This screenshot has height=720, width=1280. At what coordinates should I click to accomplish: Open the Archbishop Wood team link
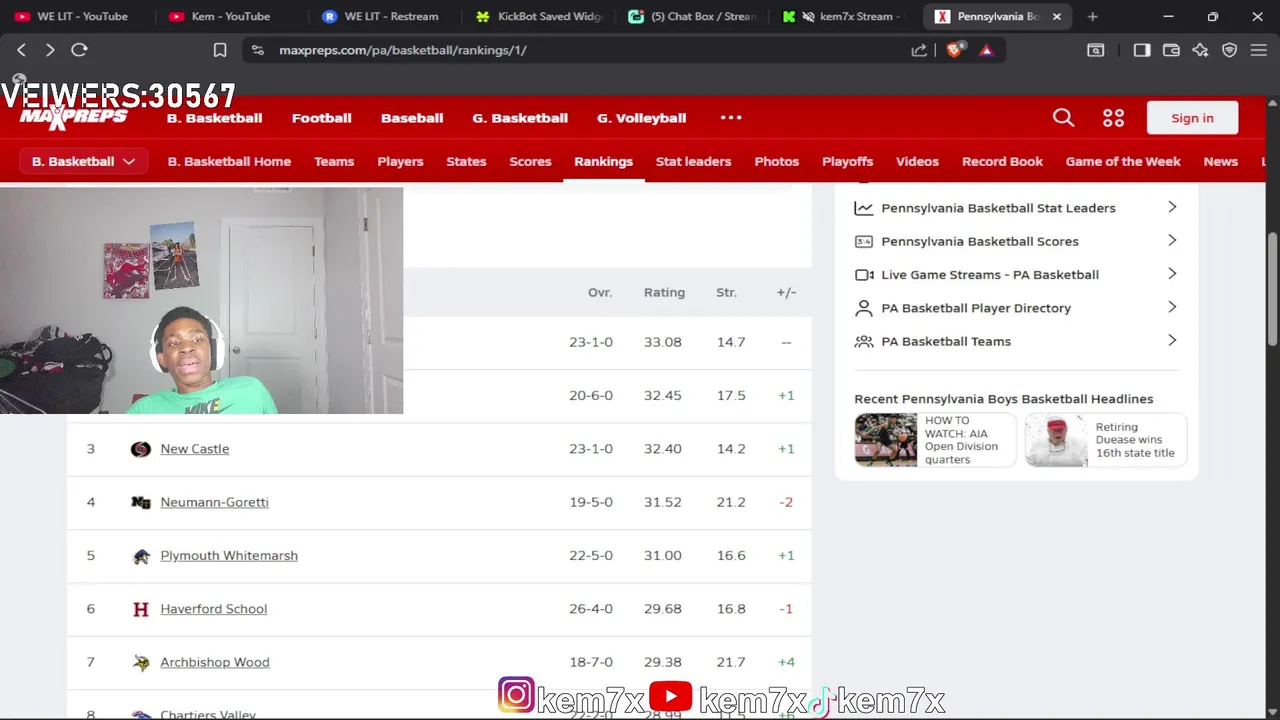pyautogui.click(x=215, y=662)
